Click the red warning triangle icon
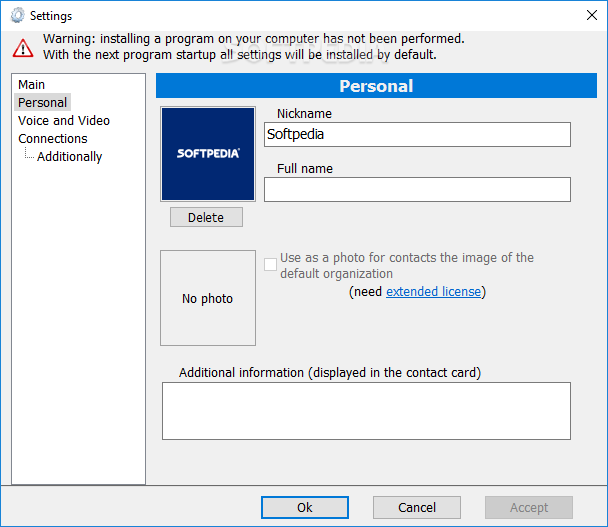Viewport: 608px width, 527px height. point(23,48)
